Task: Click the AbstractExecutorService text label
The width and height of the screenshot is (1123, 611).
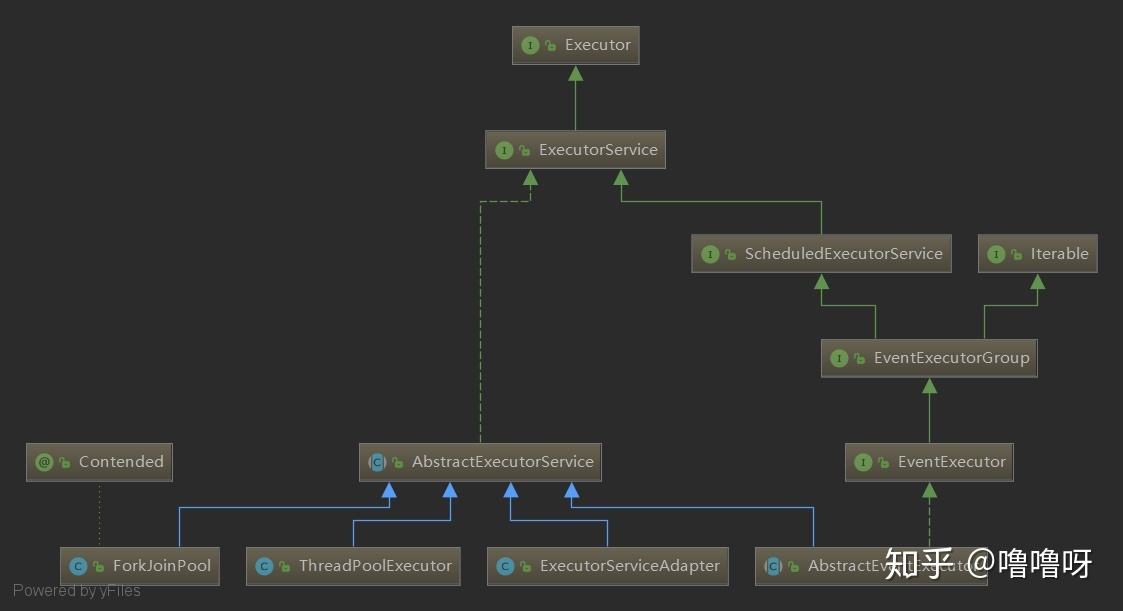Action: [503, 461]
